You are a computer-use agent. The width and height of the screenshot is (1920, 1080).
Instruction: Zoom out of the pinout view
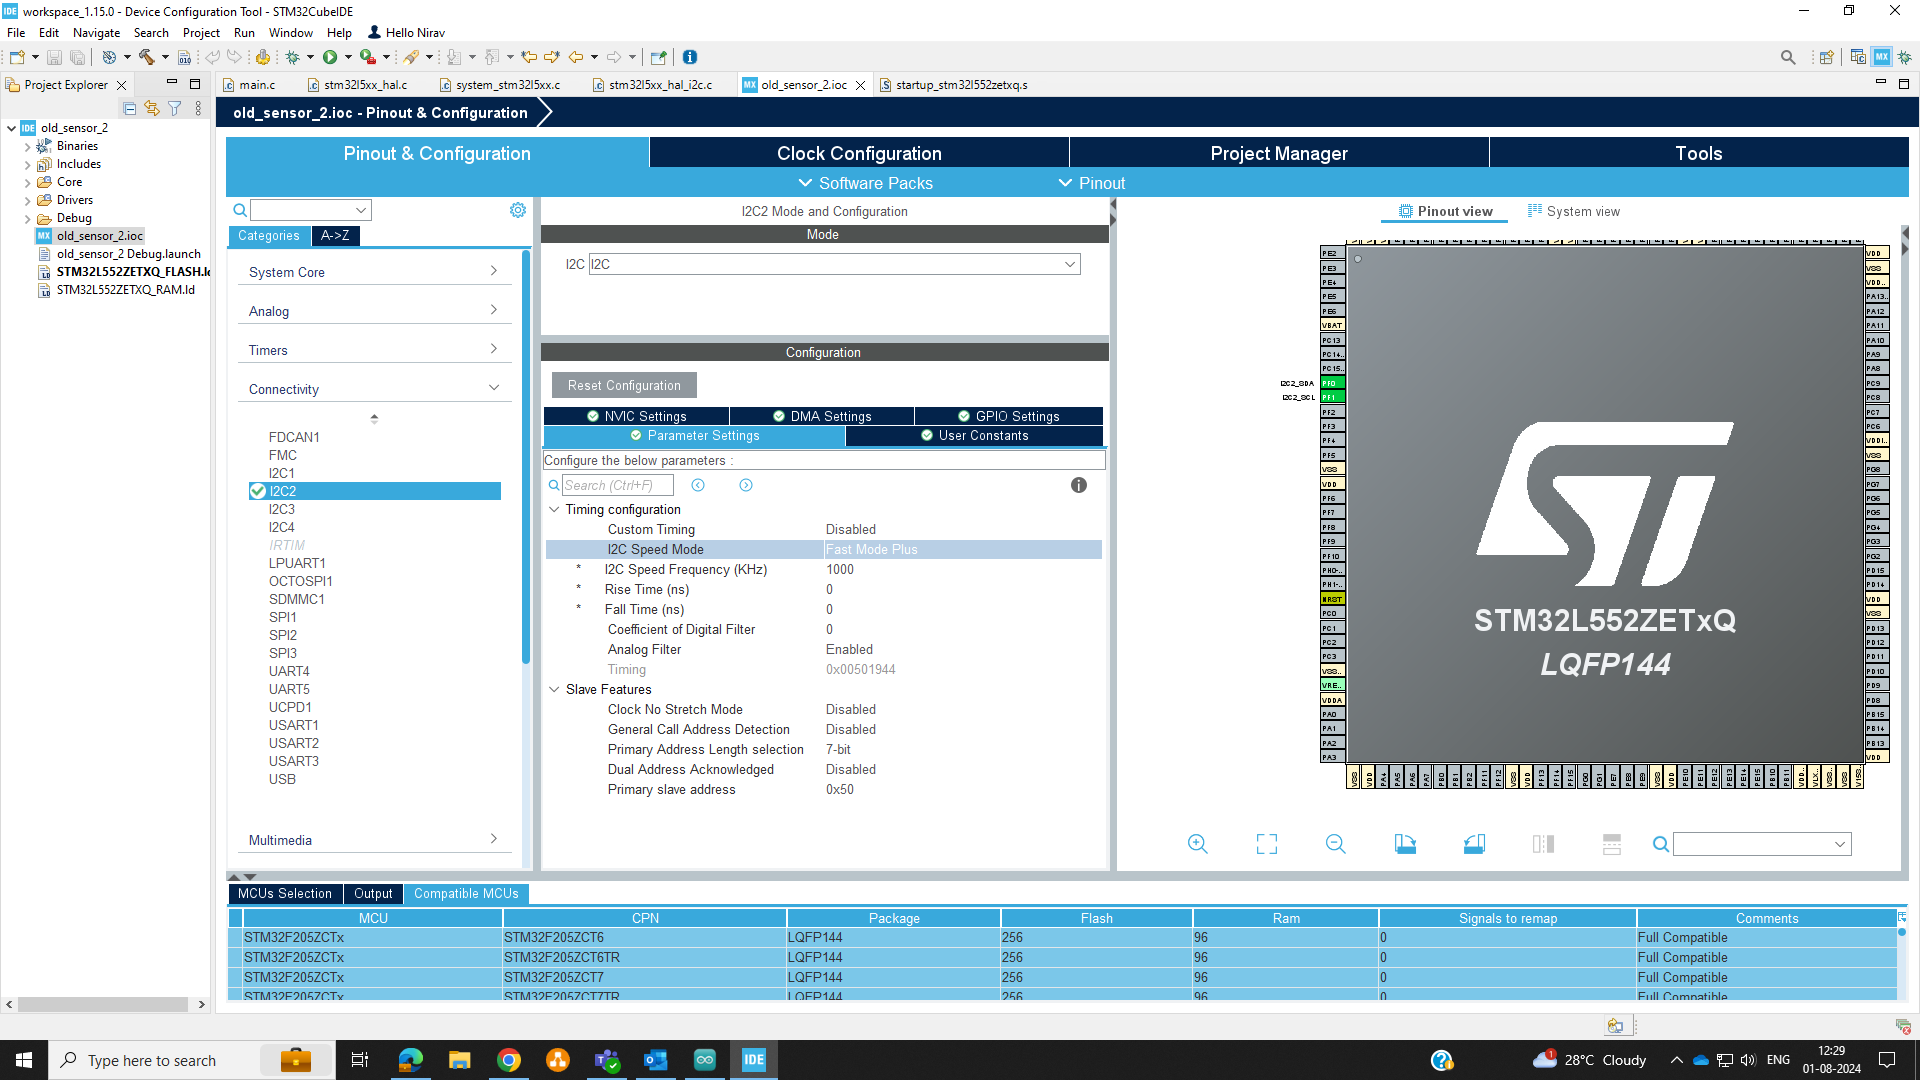click(x=1335, y=843)
